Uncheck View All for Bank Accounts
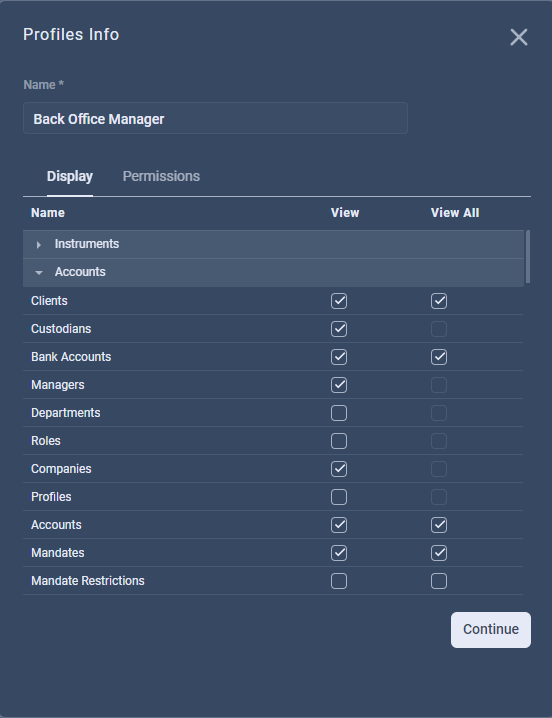552x718 pixels. coord(439,357)
